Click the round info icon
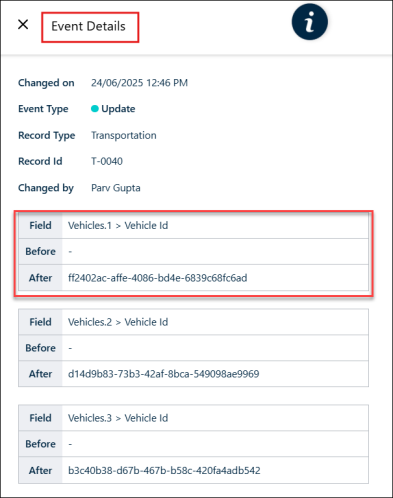 pyautogui.click(x=310, y=22)
